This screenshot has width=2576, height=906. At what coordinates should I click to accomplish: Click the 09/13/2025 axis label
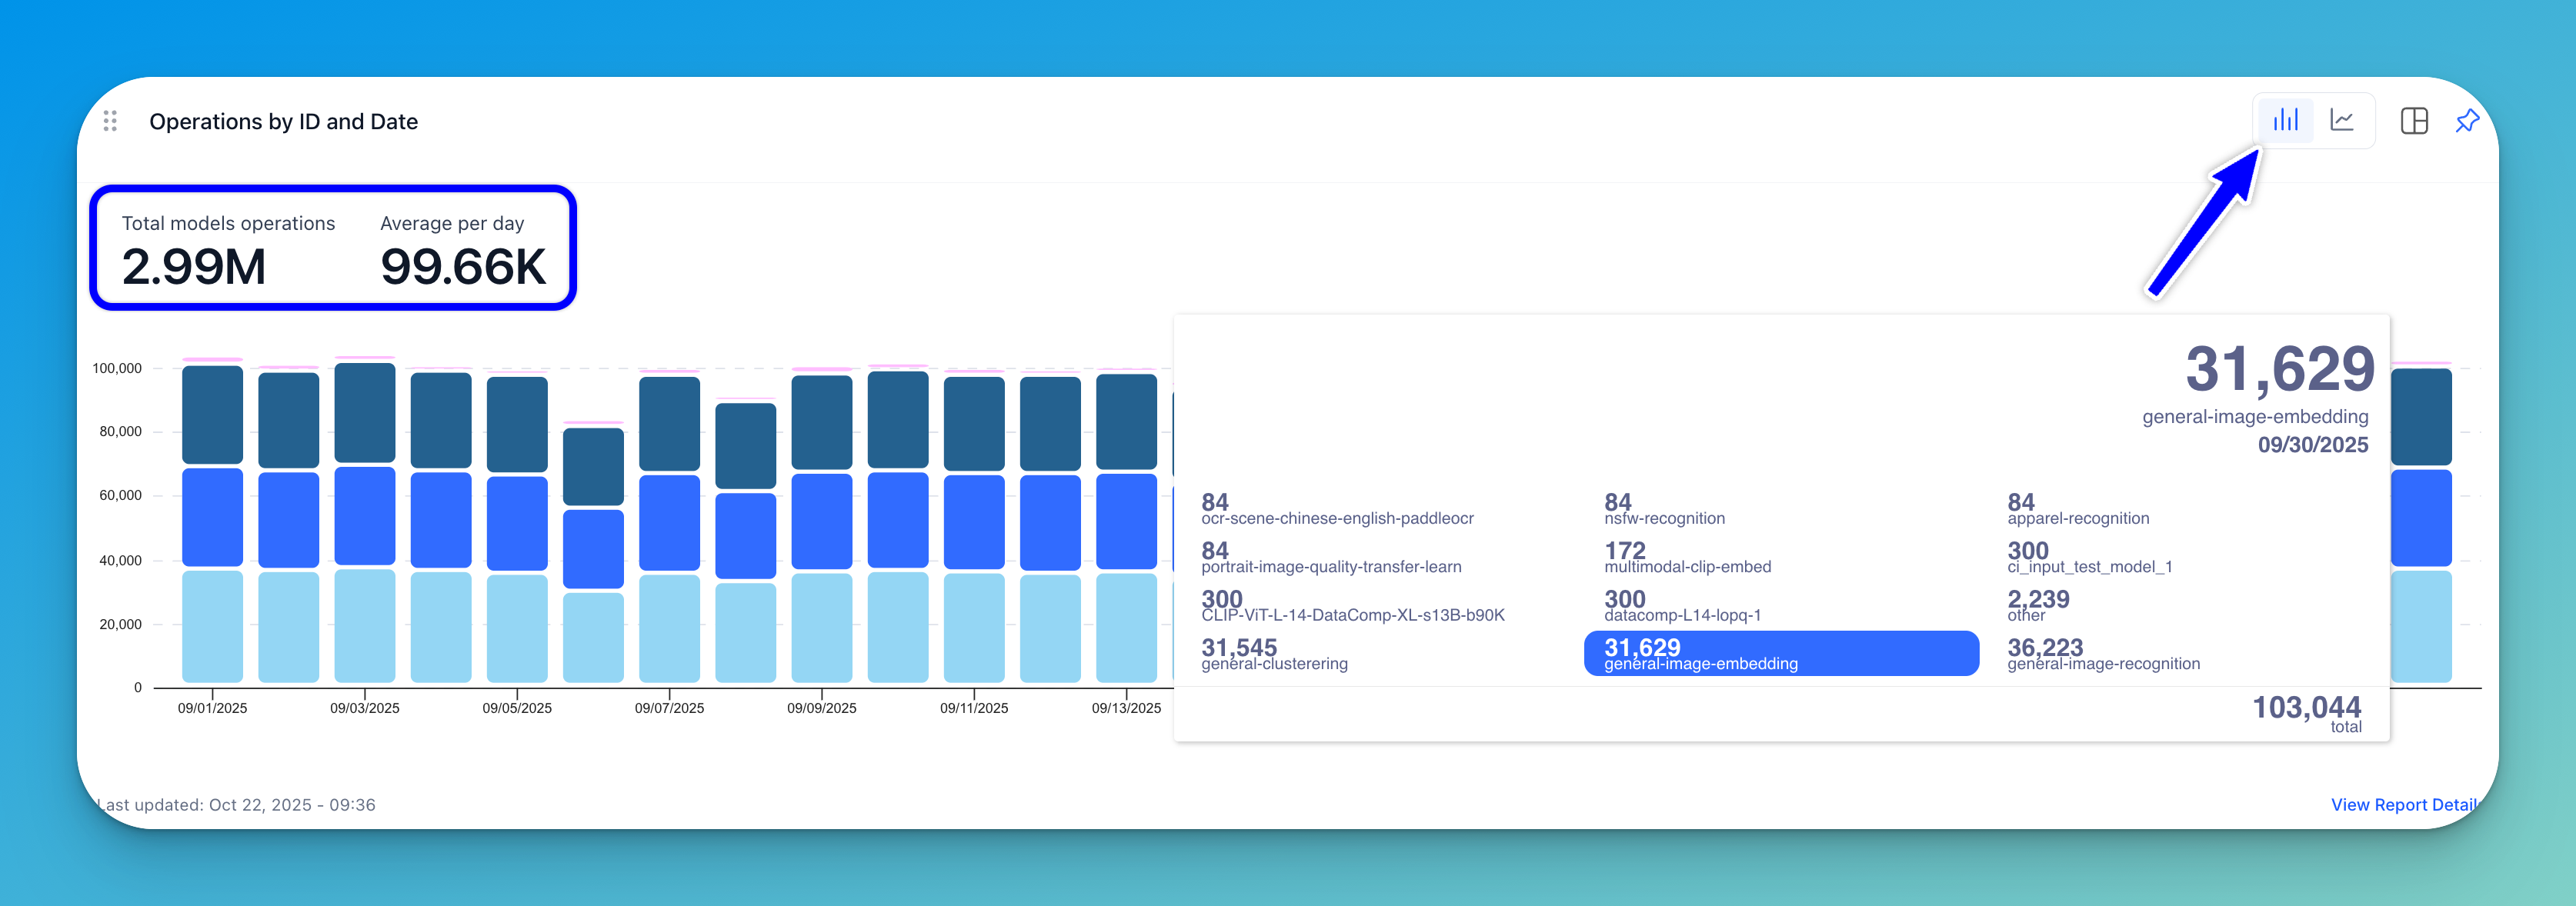point(1126,708)
